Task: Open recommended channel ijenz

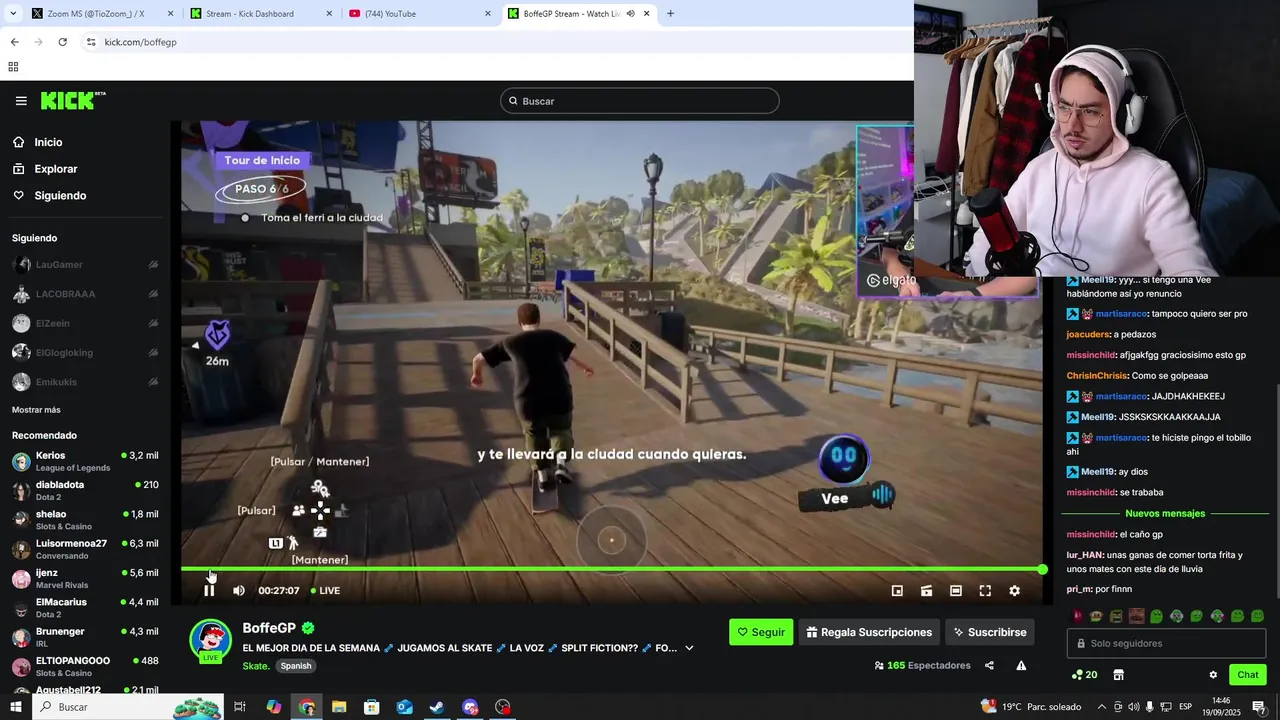Action: tap(85, 578)
